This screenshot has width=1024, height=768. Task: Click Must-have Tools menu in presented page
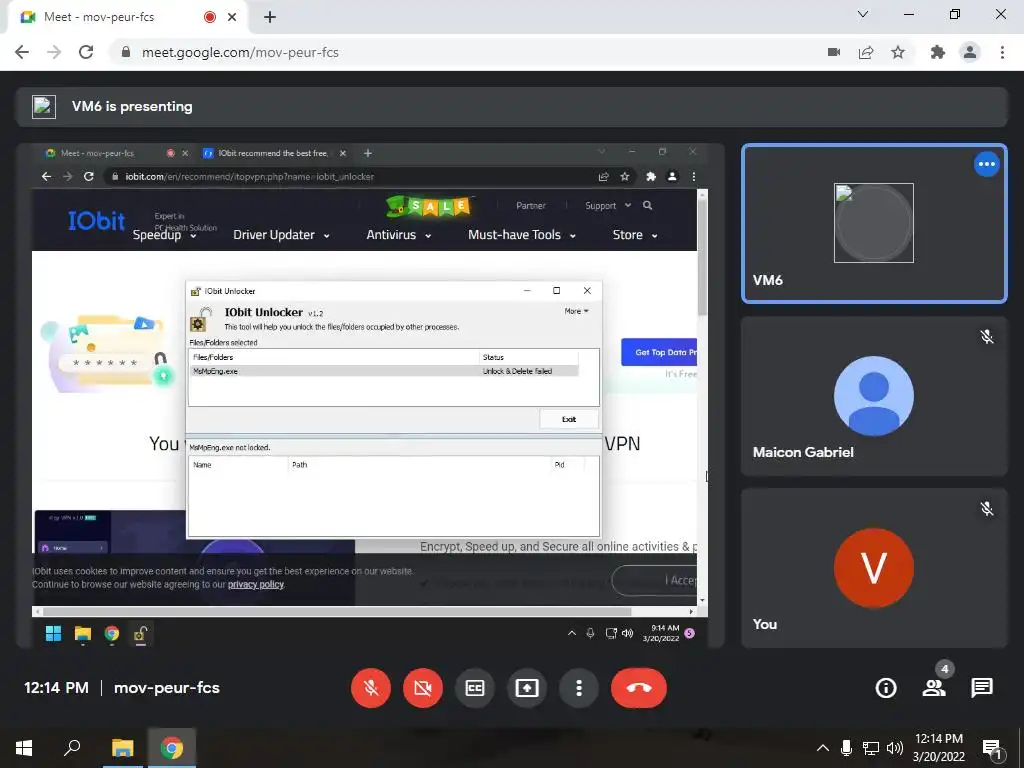tap(522, 235)
